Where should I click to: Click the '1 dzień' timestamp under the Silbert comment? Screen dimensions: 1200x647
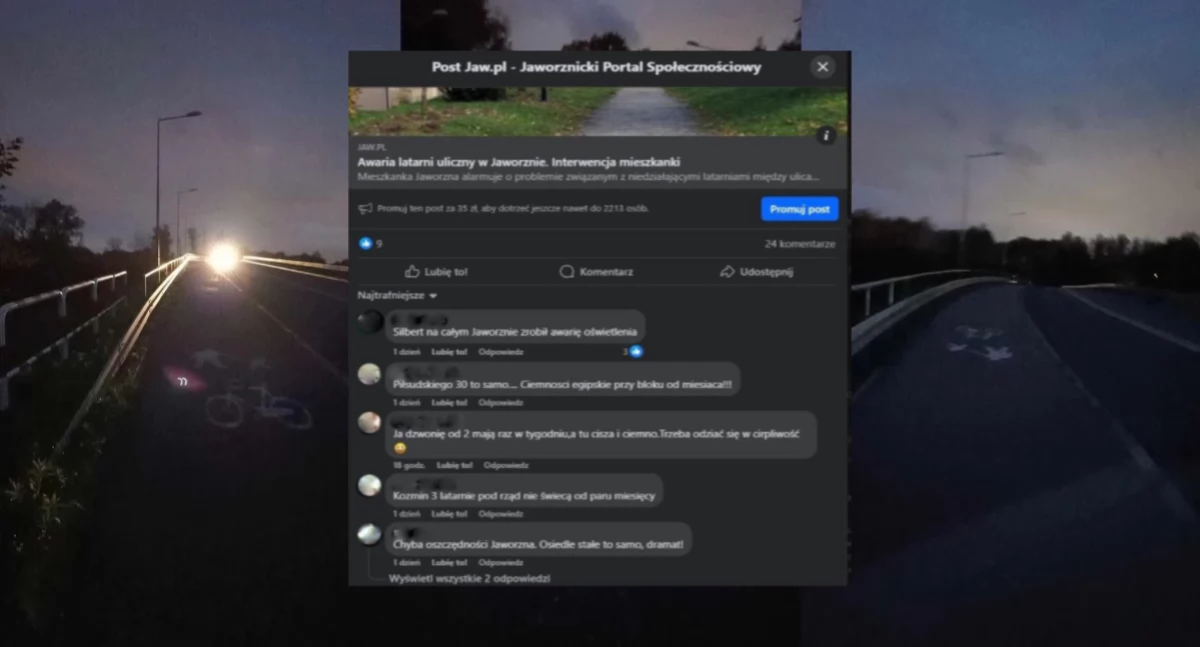point(406,352)
